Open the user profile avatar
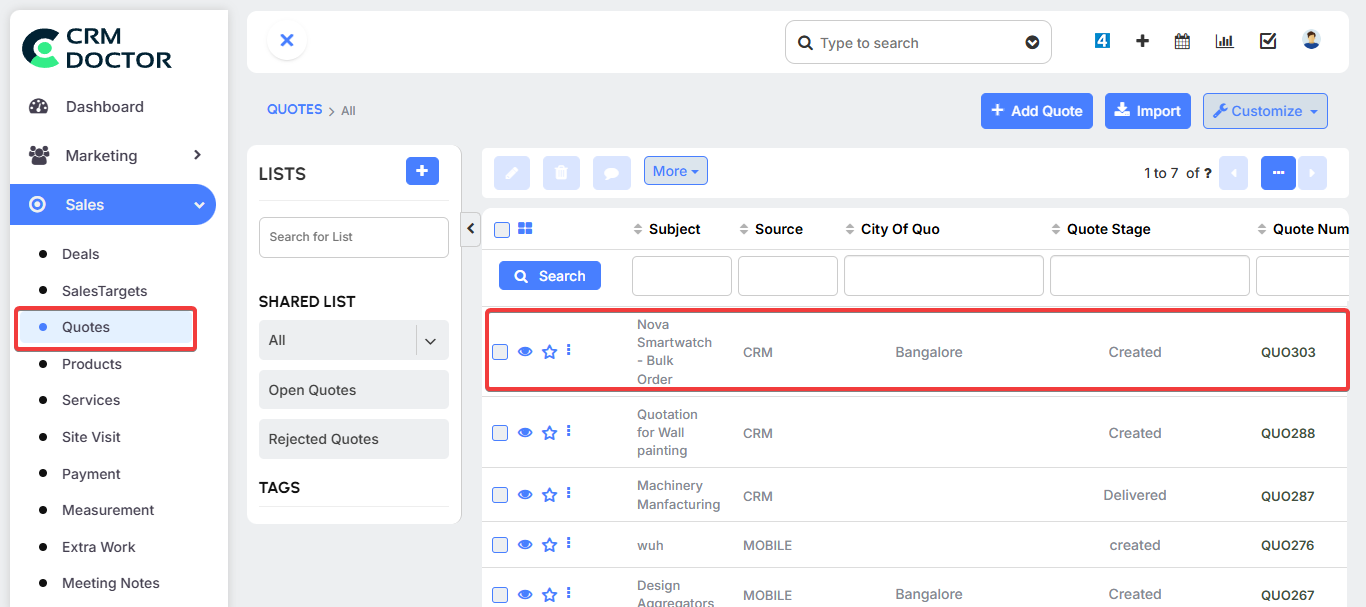1366x607 pixels. click(1311, 40)
